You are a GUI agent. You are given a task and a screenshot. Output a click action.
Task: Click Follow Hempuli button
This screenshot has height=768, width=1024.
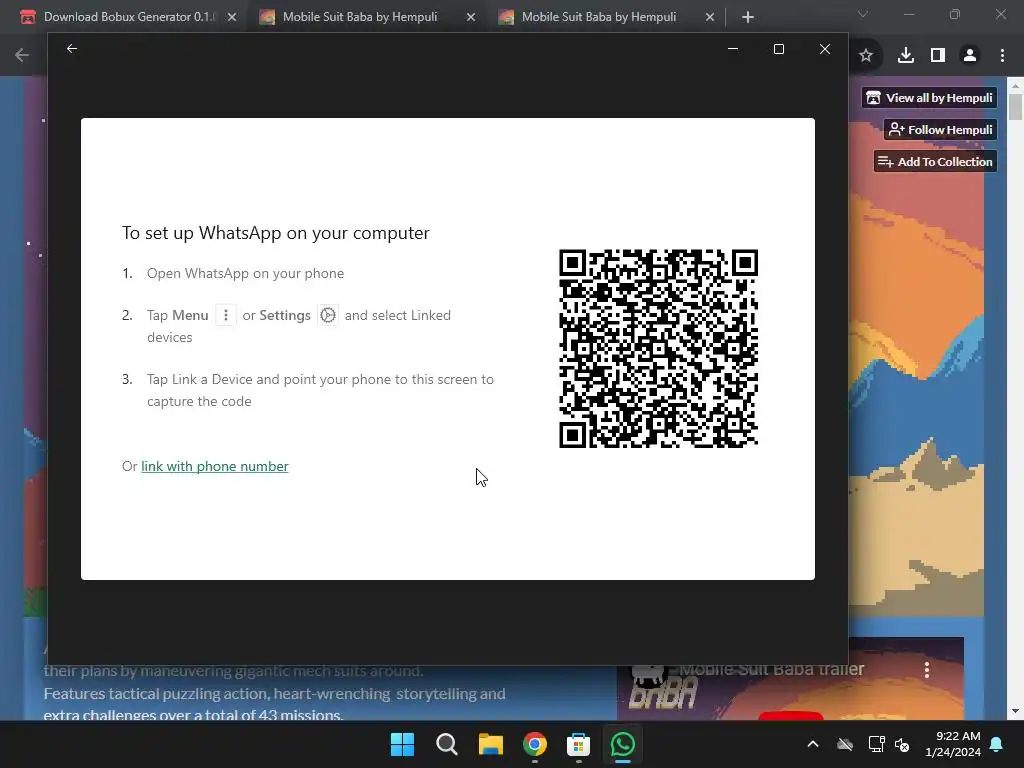coord(940,129)
